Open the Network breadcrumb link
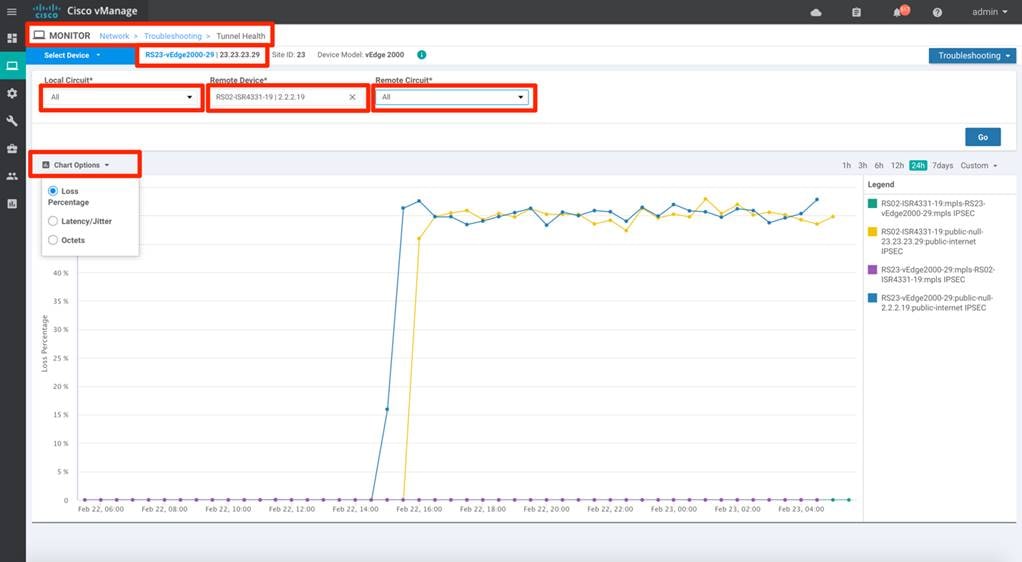The height and width of the screenshot is (562, 1022). pos(114,36)
